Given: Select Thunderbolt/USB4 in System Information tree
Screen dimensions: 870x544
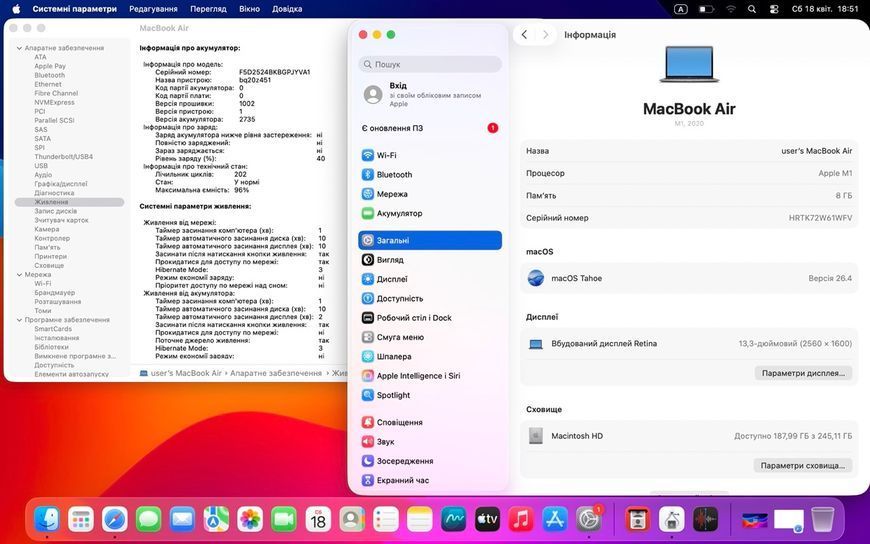Looking at the screenshot, I should (64, 157).
